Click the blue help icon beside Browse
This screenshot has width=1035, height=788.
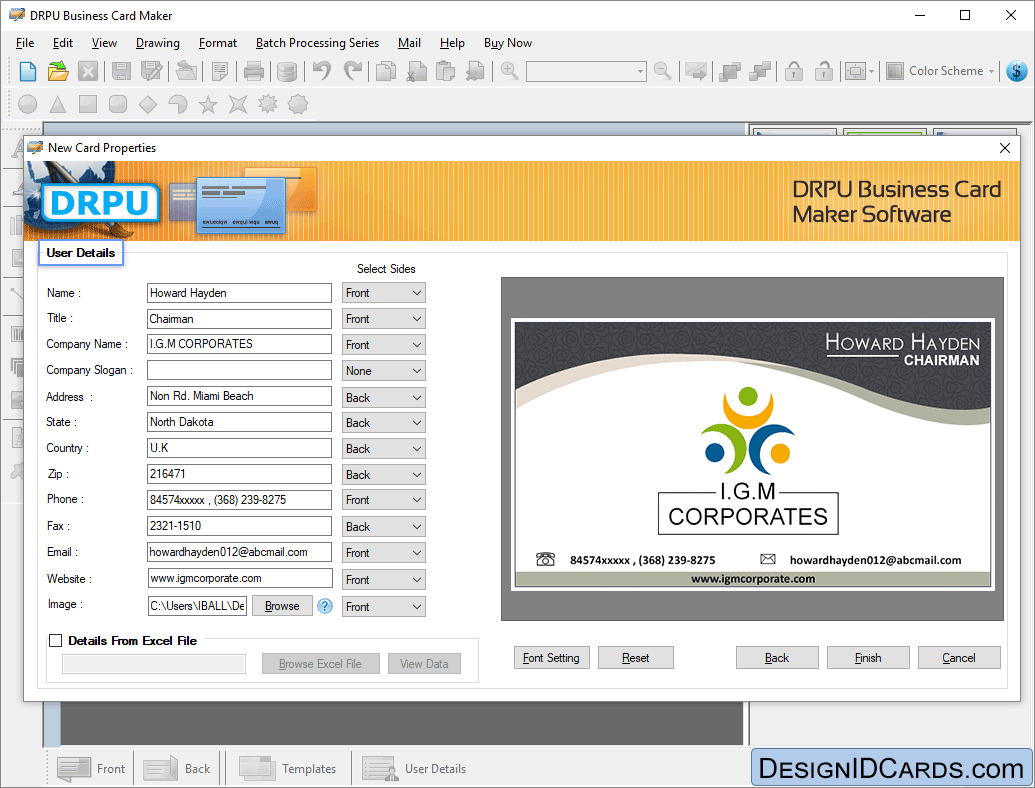pyautogui.click(x=325, y=606)
